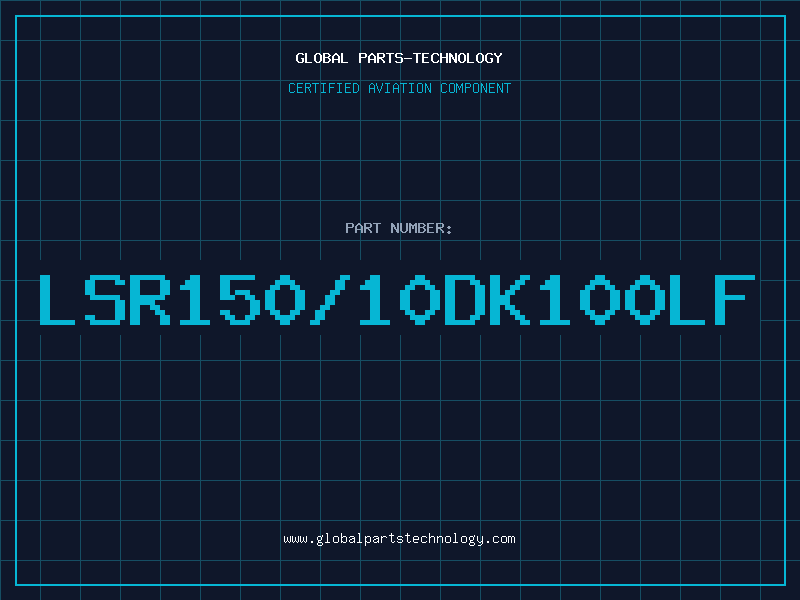This screenshot has height=600, width=800.
Task: Click the word TECHNOLOGY in the heading
Action: tap(458, 58)
